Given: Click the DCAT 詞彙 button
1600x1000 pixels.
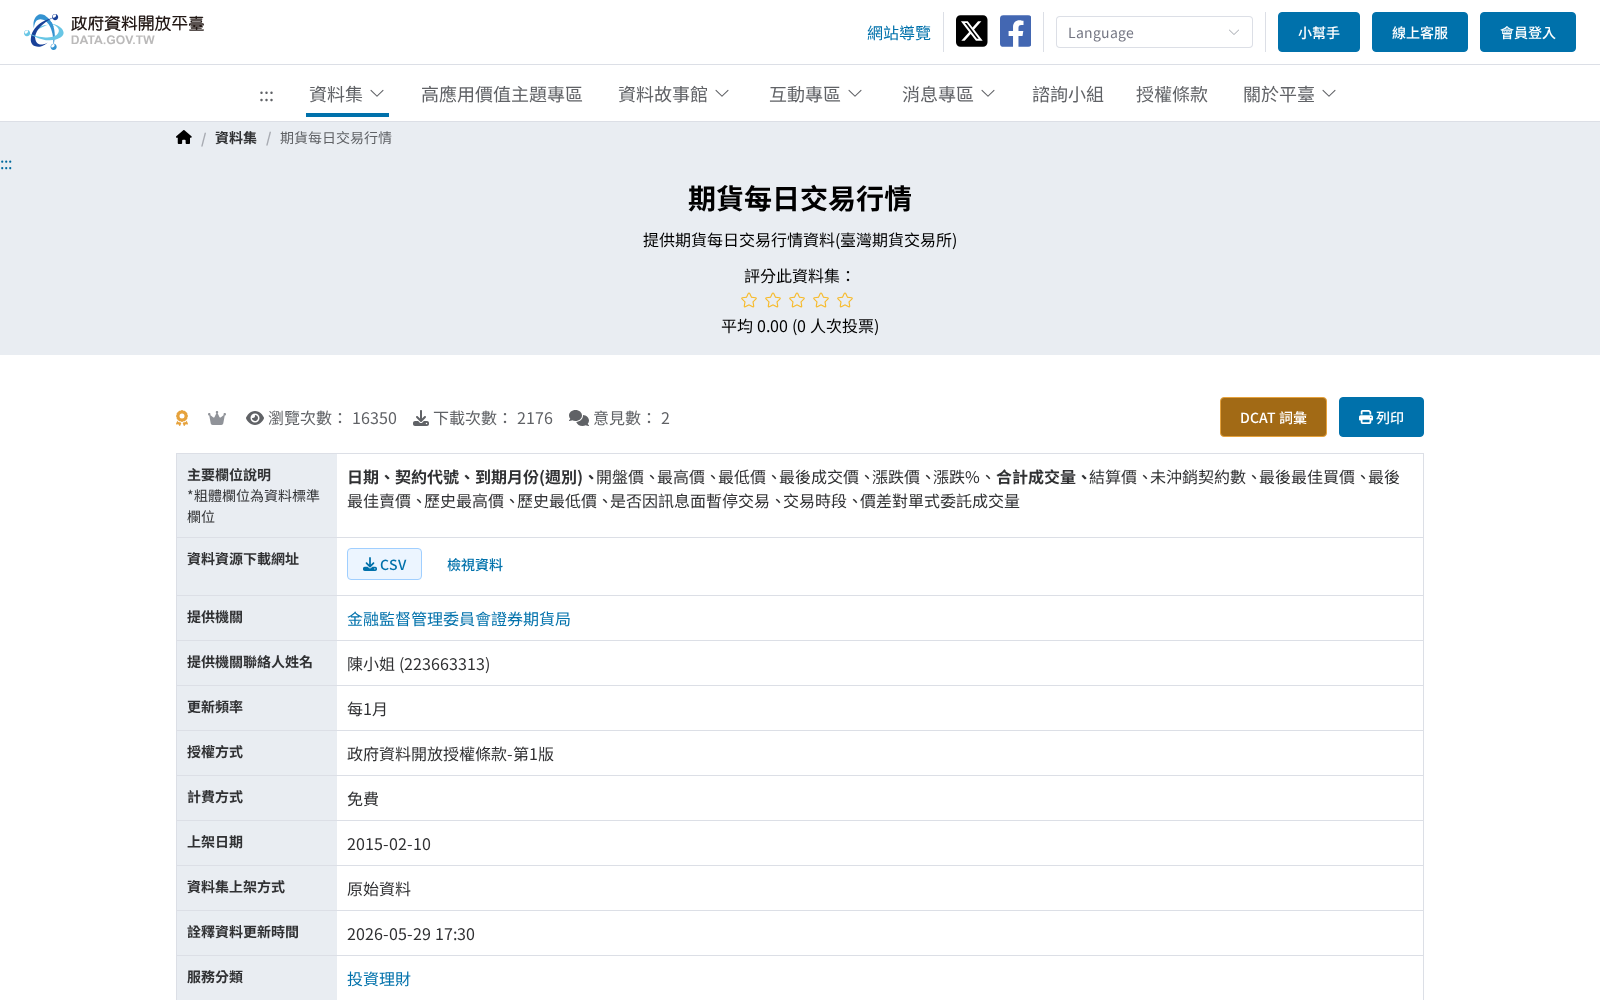Looking at the screenshot, I should point(1273,417).
